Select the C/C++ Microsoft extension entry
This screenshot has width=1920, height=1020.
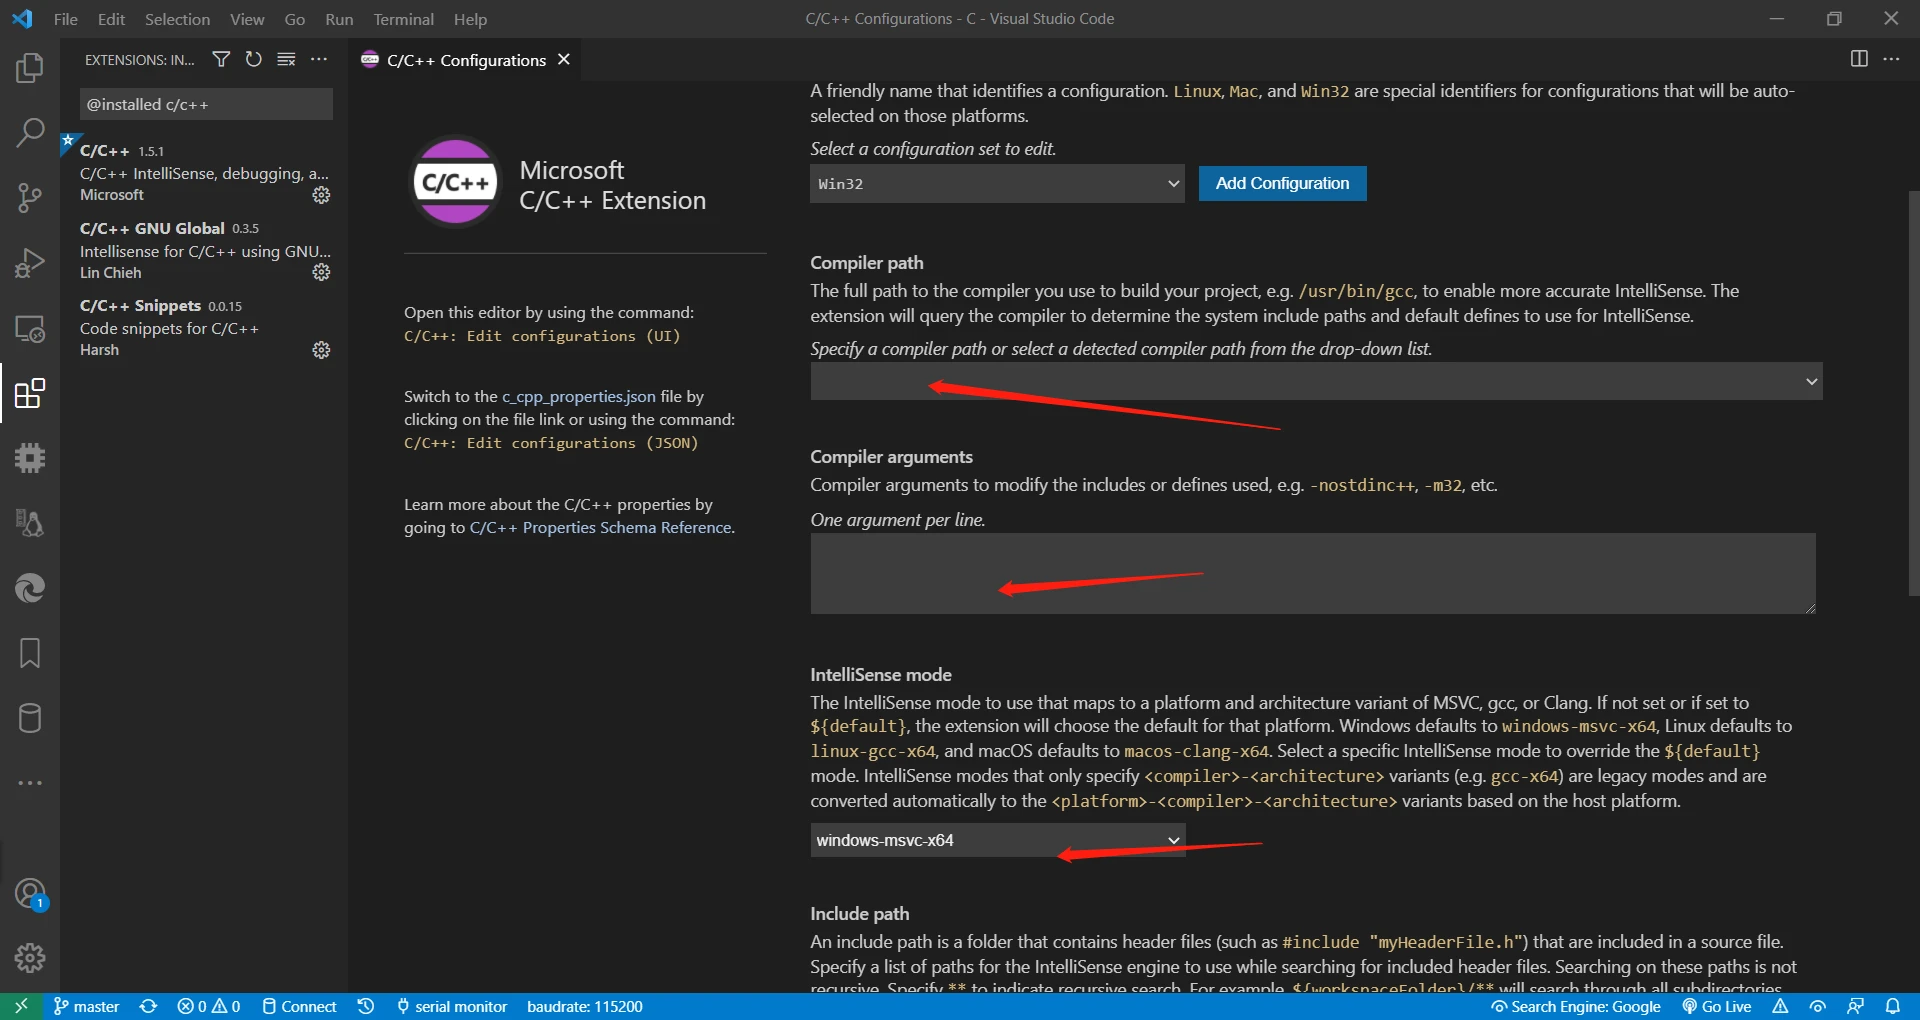point(203,172)
